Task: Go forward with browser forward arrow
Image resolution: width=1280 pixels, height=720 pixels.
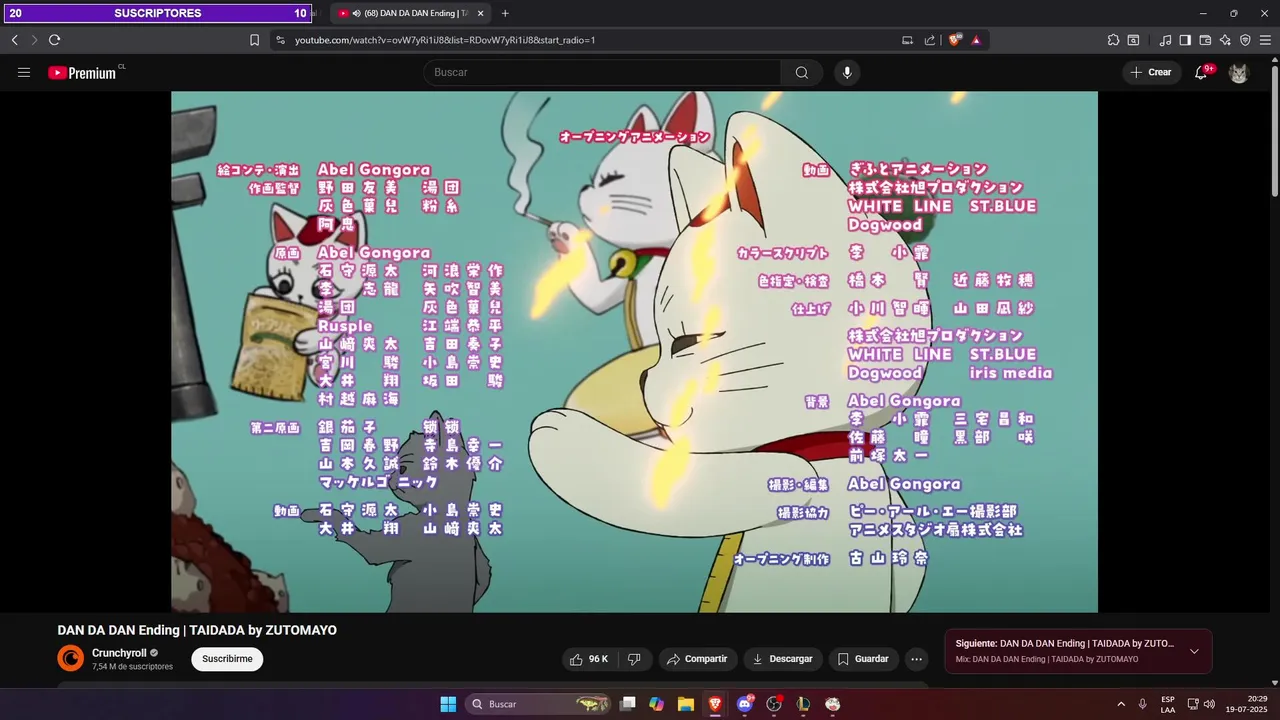Action: pos(33,40)
